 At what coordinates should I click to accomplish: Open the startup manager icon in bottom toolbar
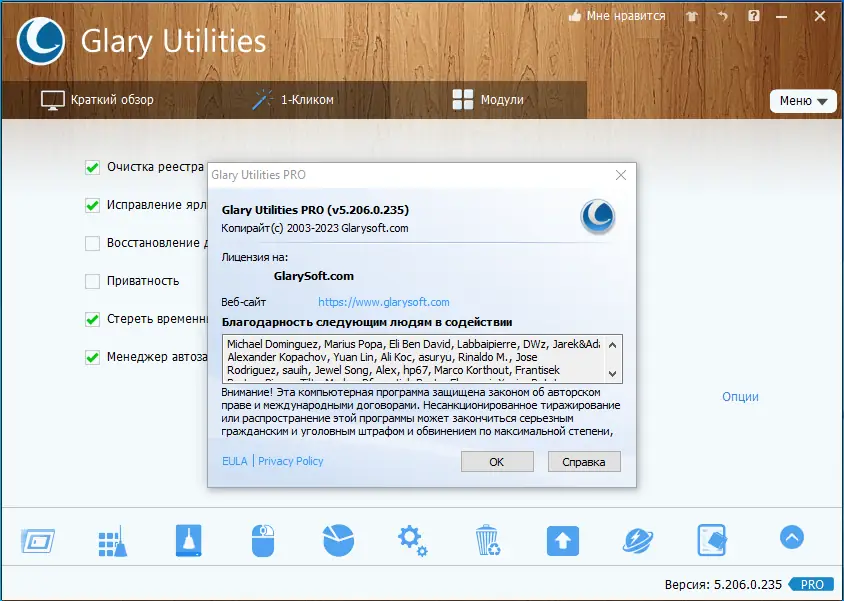pyautogui.click(x=38, y=541)
